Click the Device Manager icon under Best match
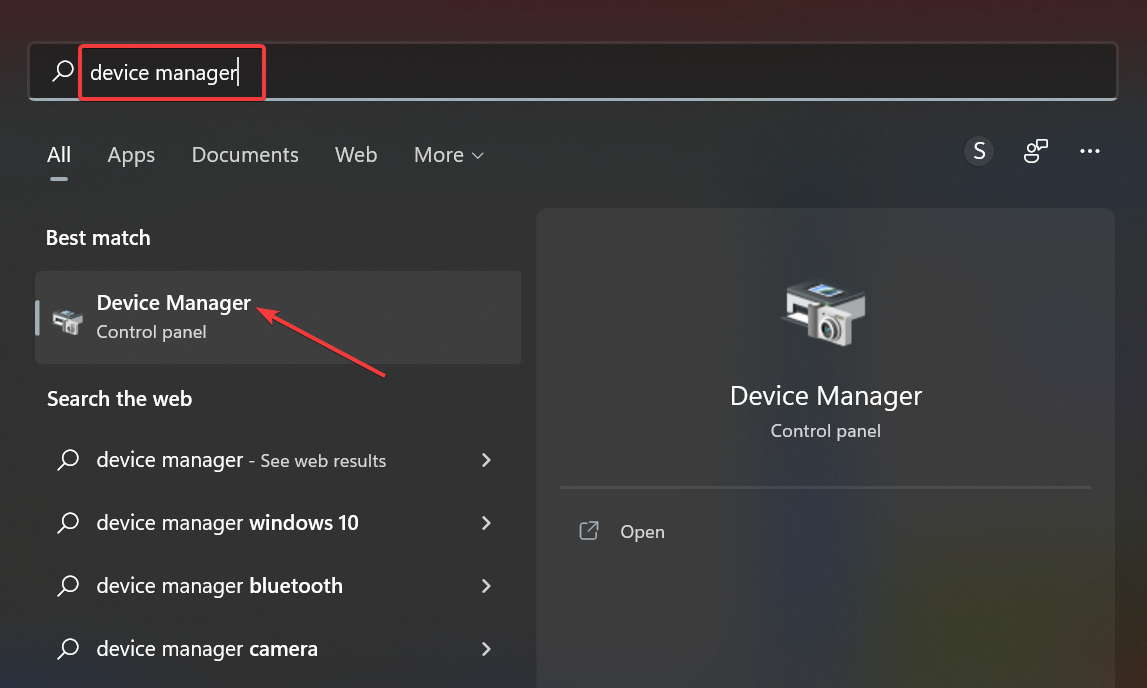Viewport: 1147px width, 688px height. [x=67, y=316]
